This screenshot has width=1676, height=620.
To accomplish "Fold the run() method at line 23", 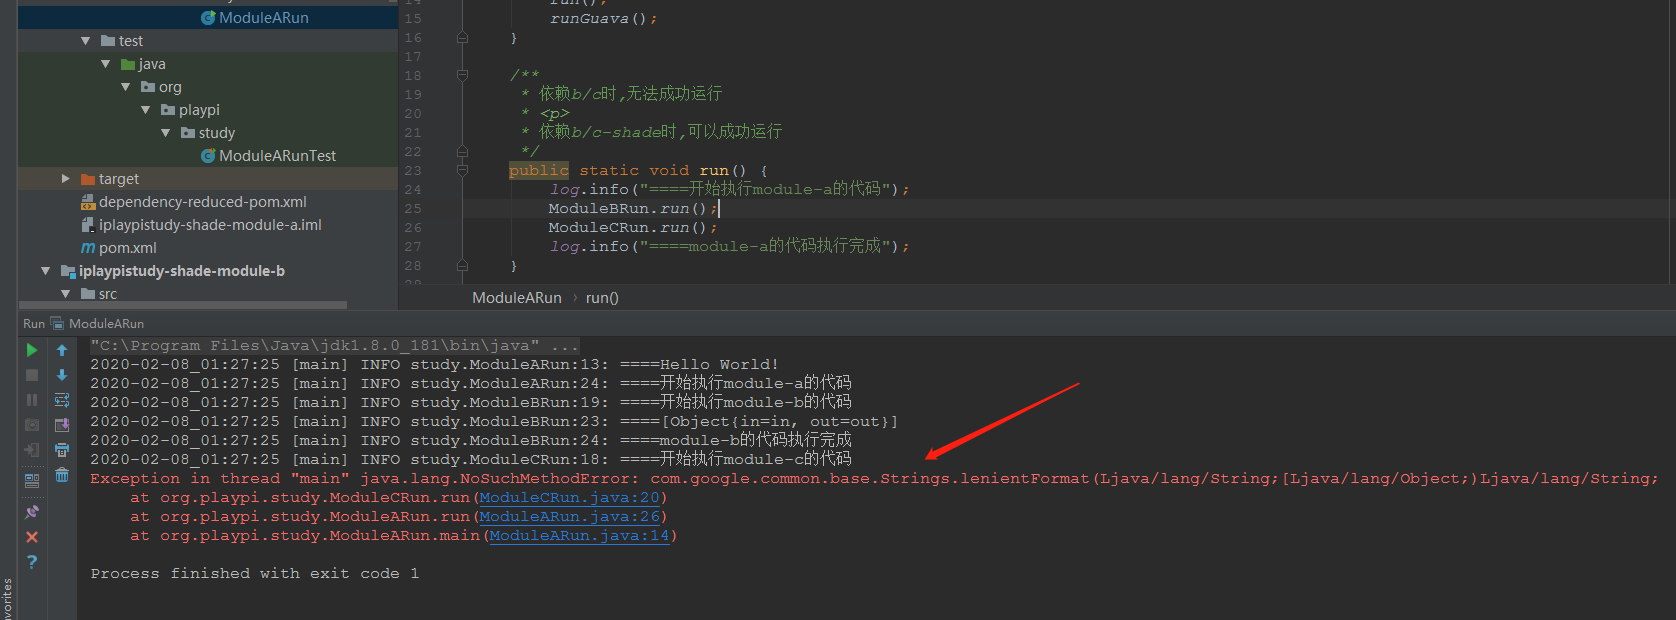I will point(462,170).
